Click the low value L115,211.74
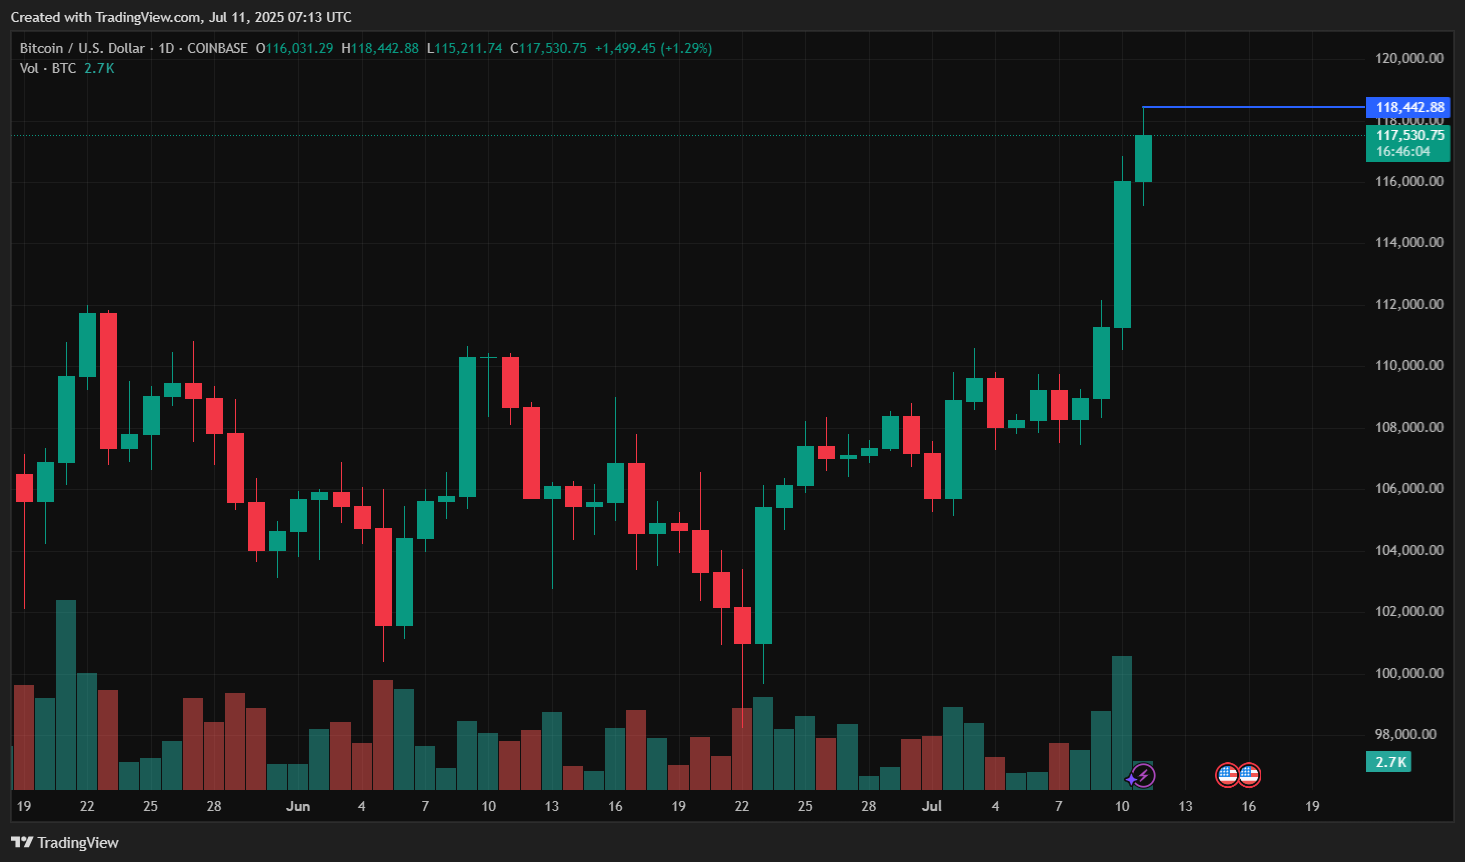1465x862 pixels. pyautogui.click(x=465, y=48)
